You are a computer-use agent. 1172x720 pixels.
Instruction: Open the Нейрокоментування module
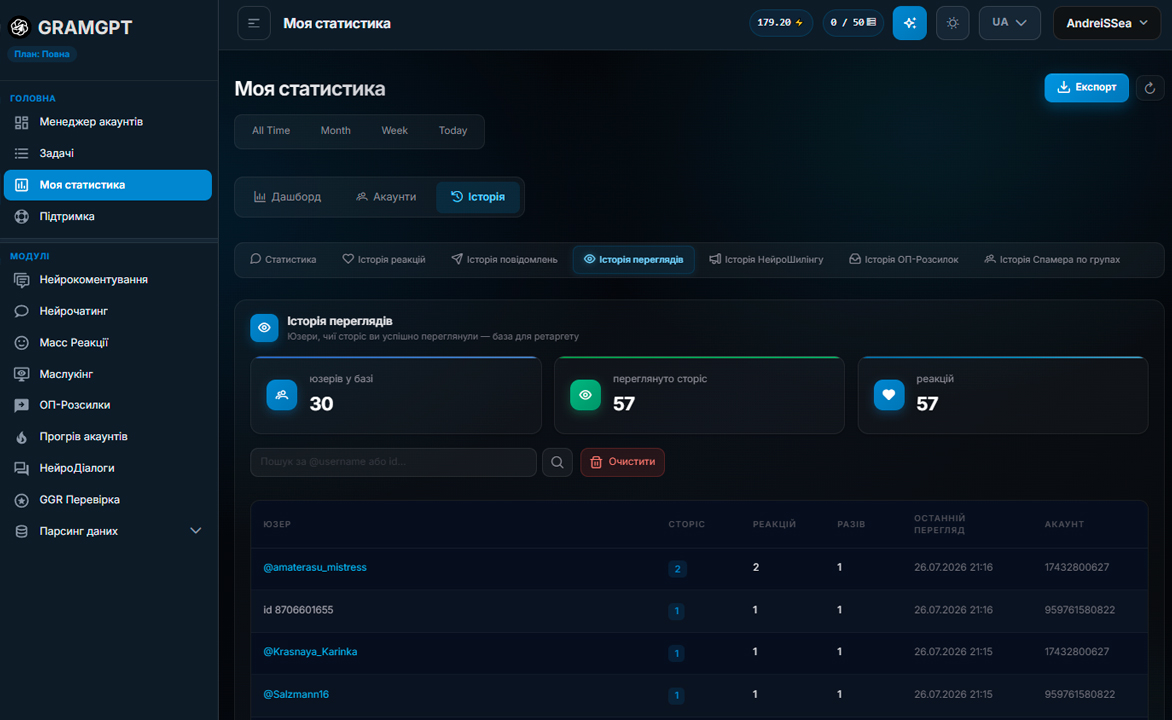[108, 280]
